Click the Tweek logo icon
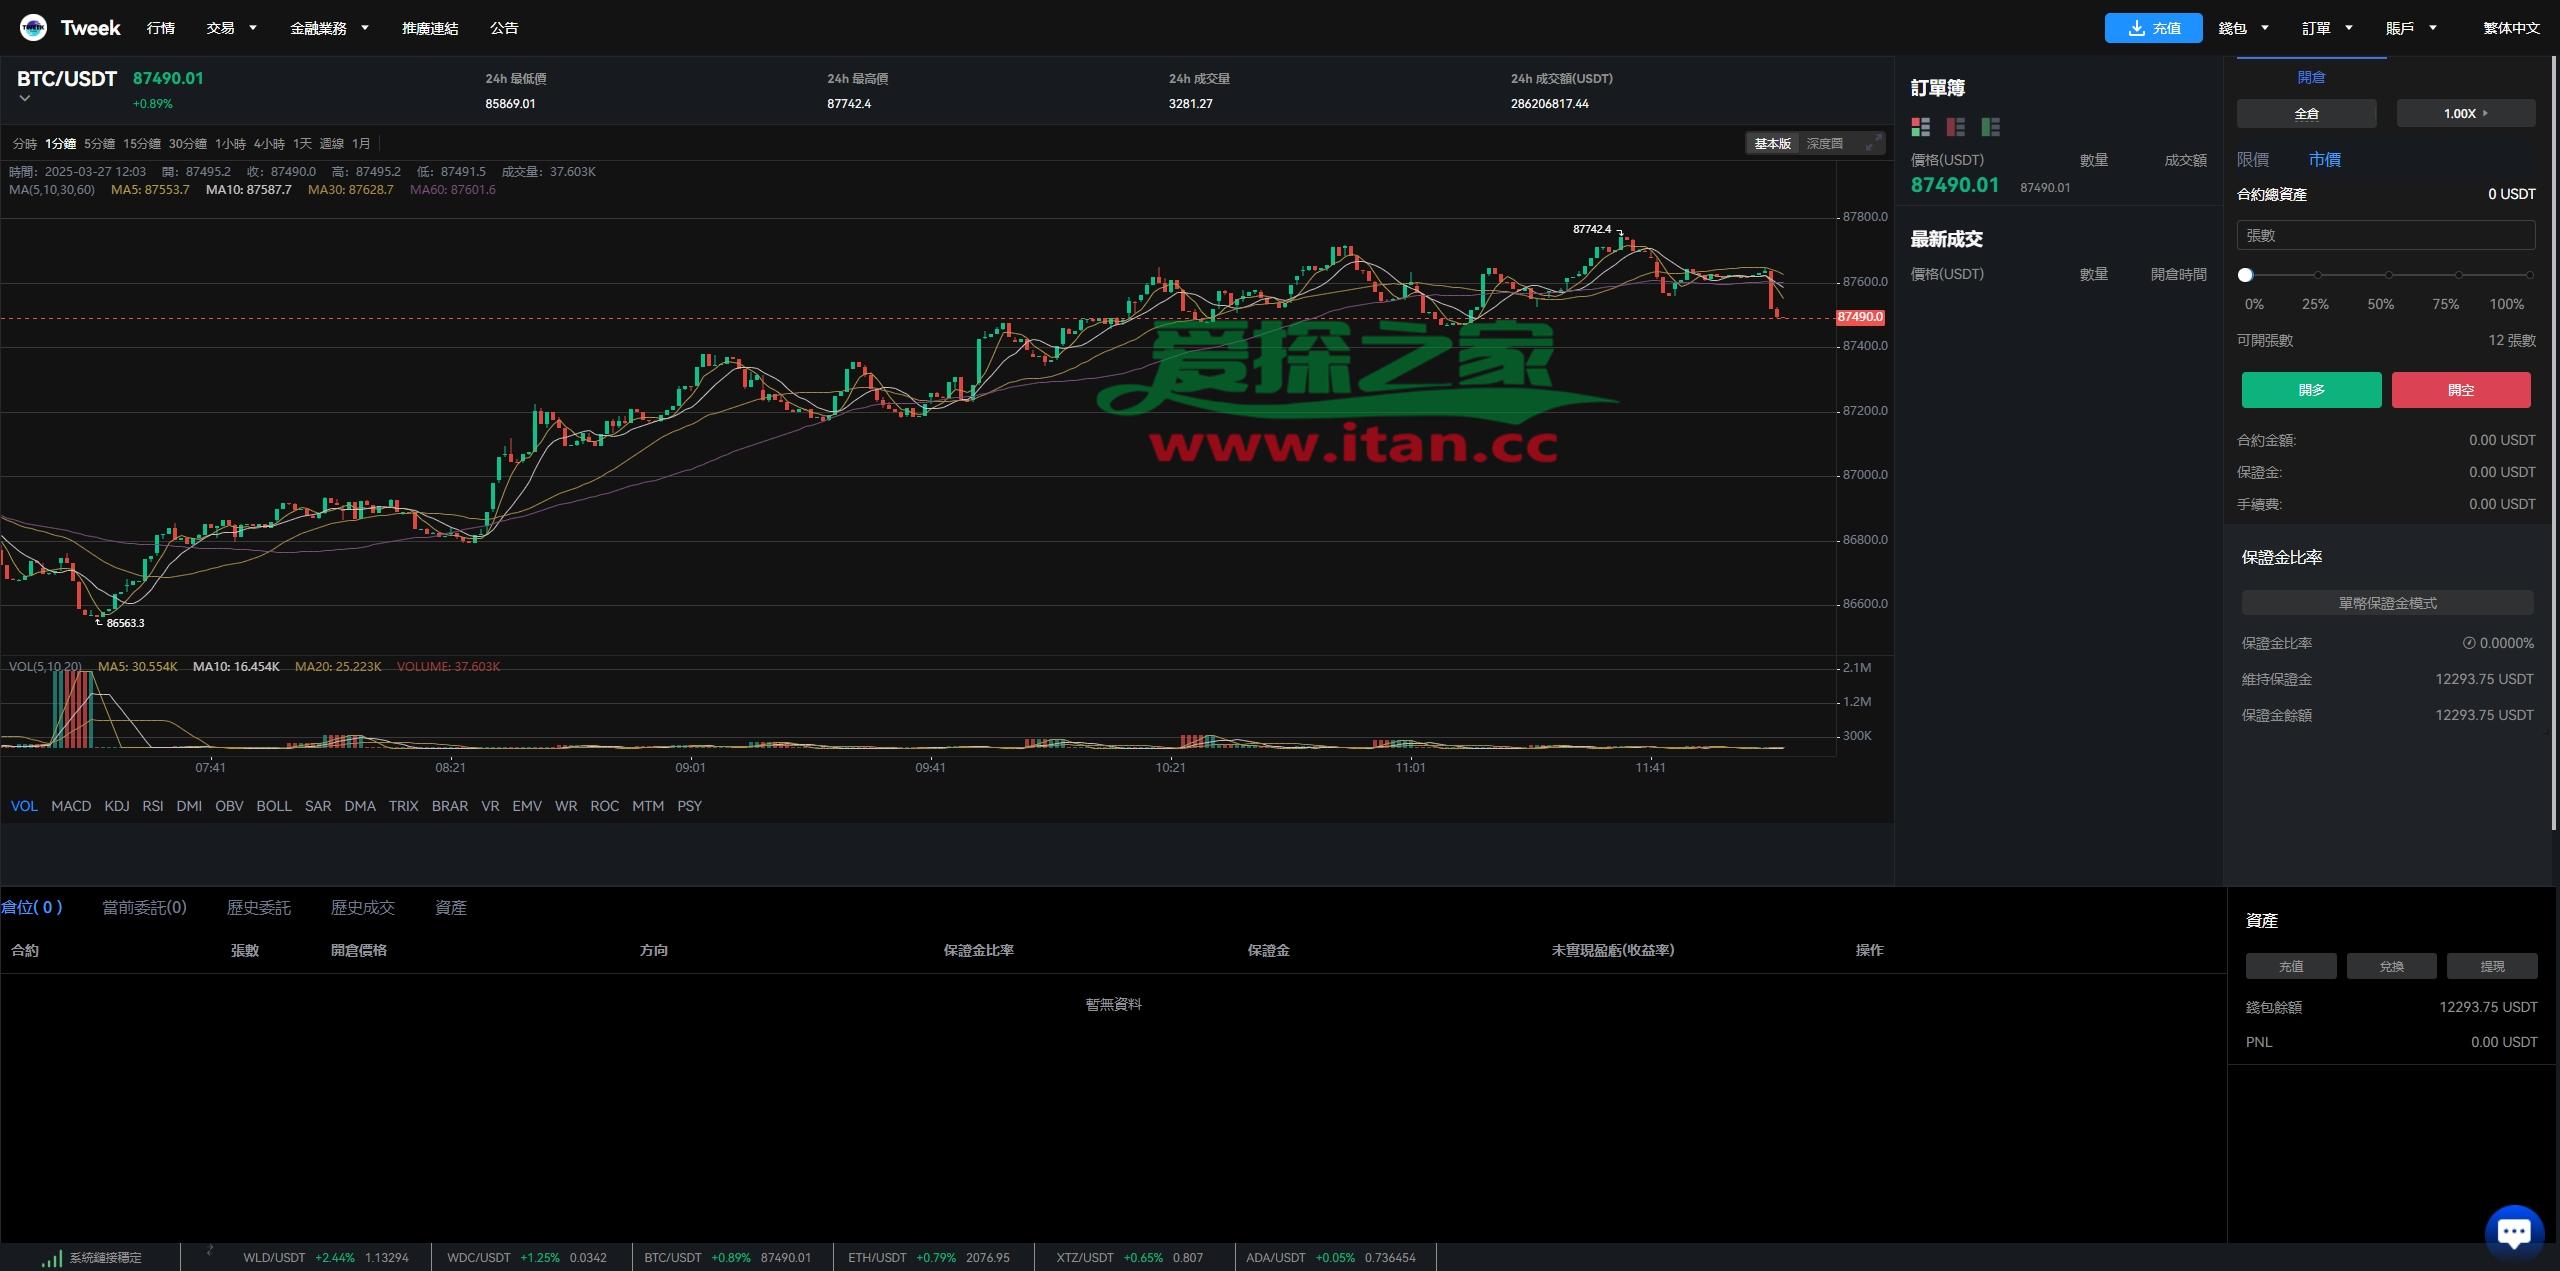The width and height of the screenshot is (2560, 1271). tap(33, 28)
